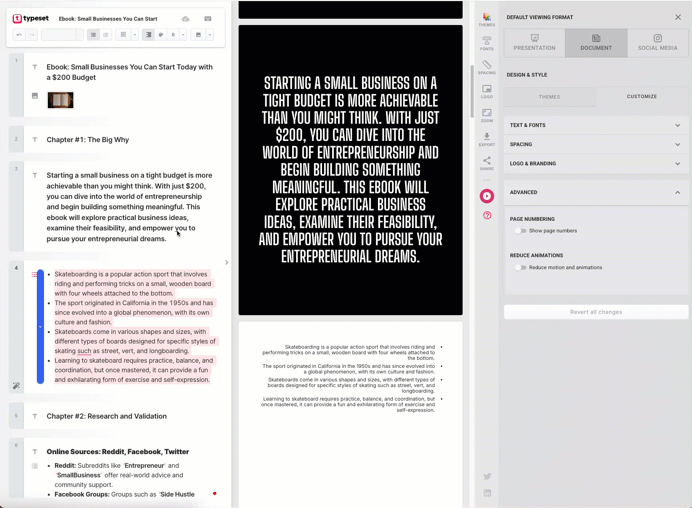Viewport: 692px width, 508px height.
Task: Toggle Reduce motion and animations switch
Action: 521,267
